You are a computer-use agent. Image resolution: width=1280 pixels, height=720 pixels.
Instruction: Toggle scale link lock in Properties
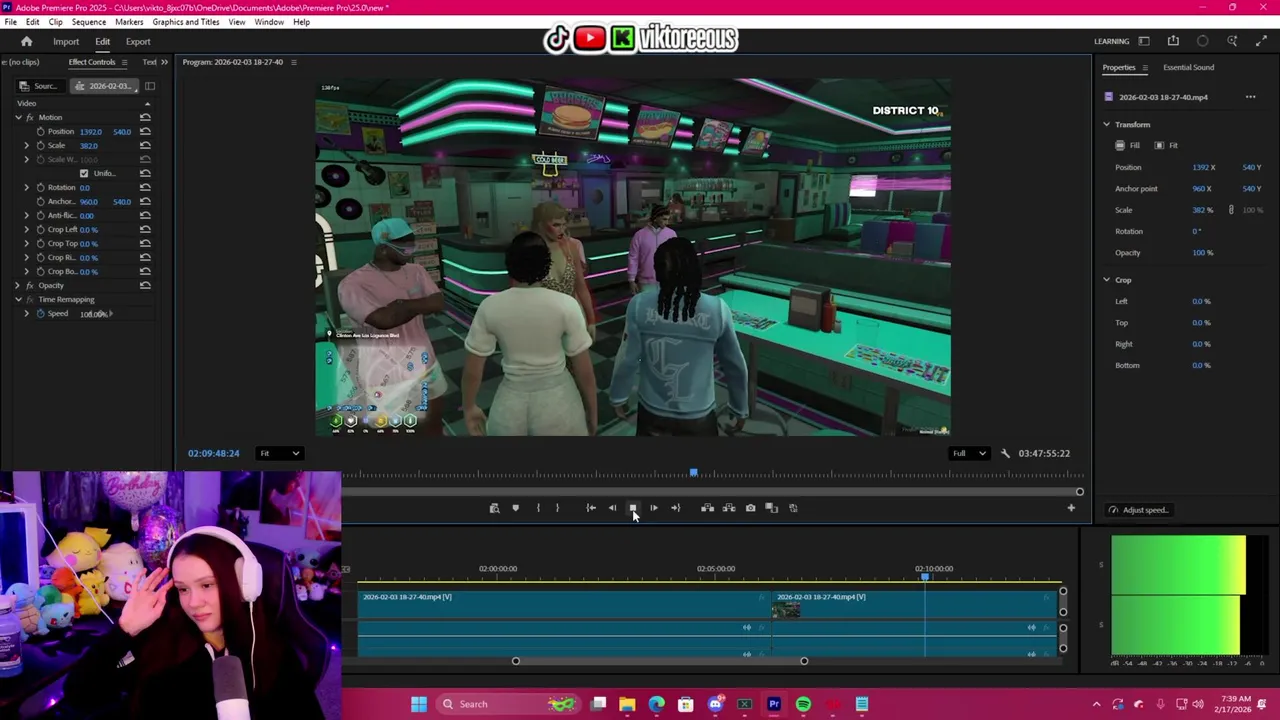click(1231, 210)
